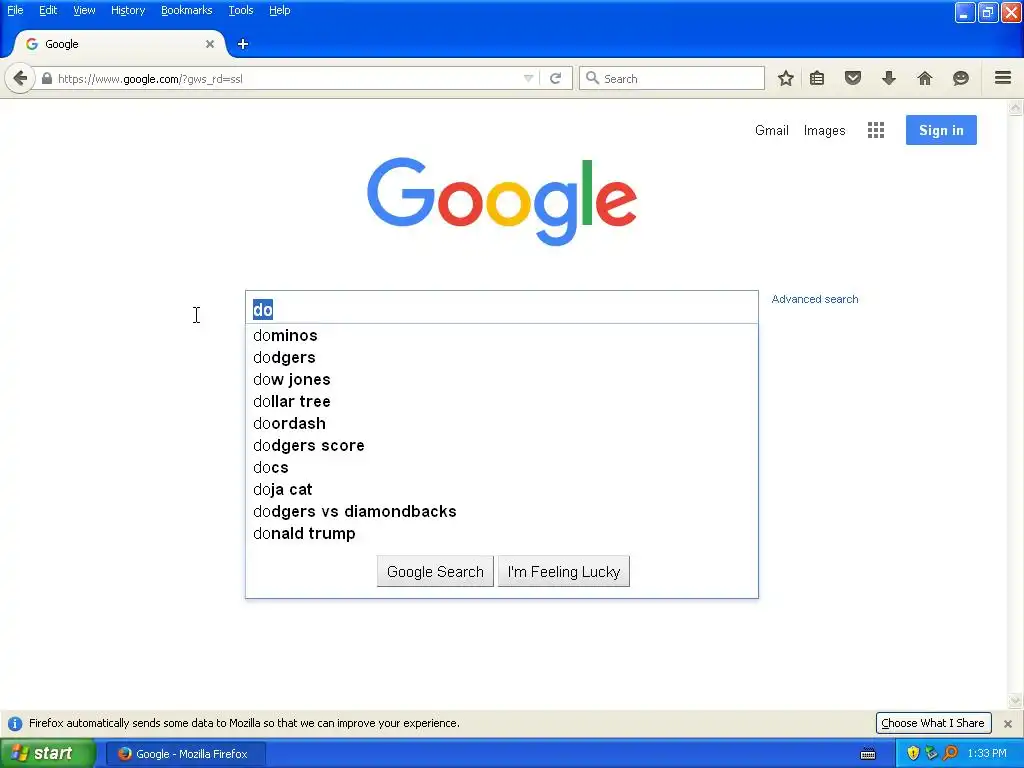Viewport: 1024px width, 768px height.
Task: Click the I'm Feeling Lucky button
Action: [564, 571]
